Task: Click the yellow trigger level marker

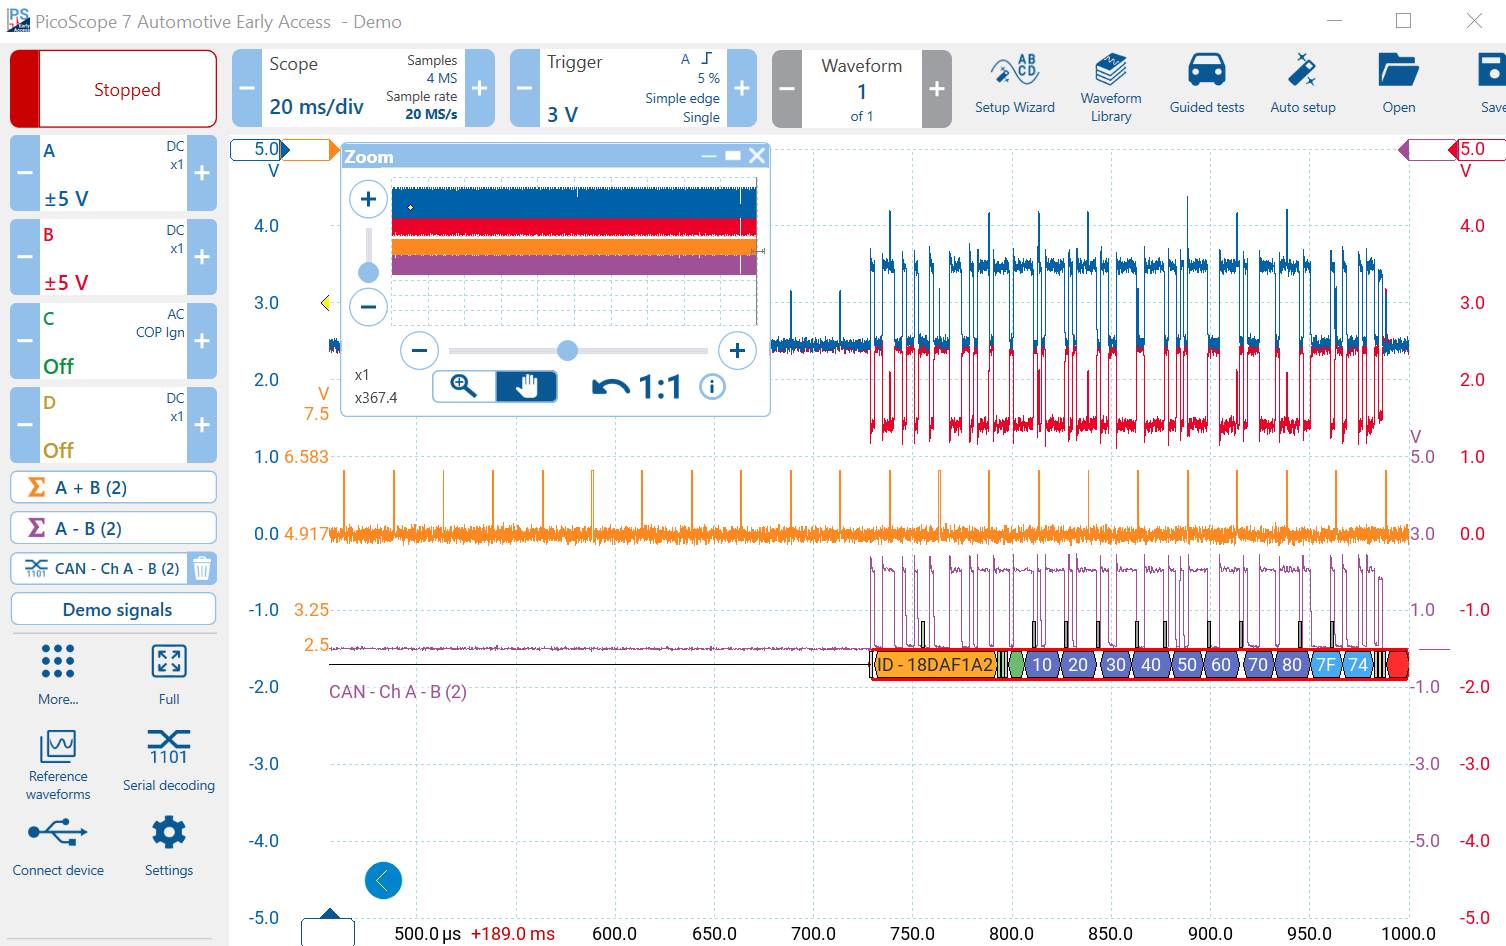Action: click(325, 302)
